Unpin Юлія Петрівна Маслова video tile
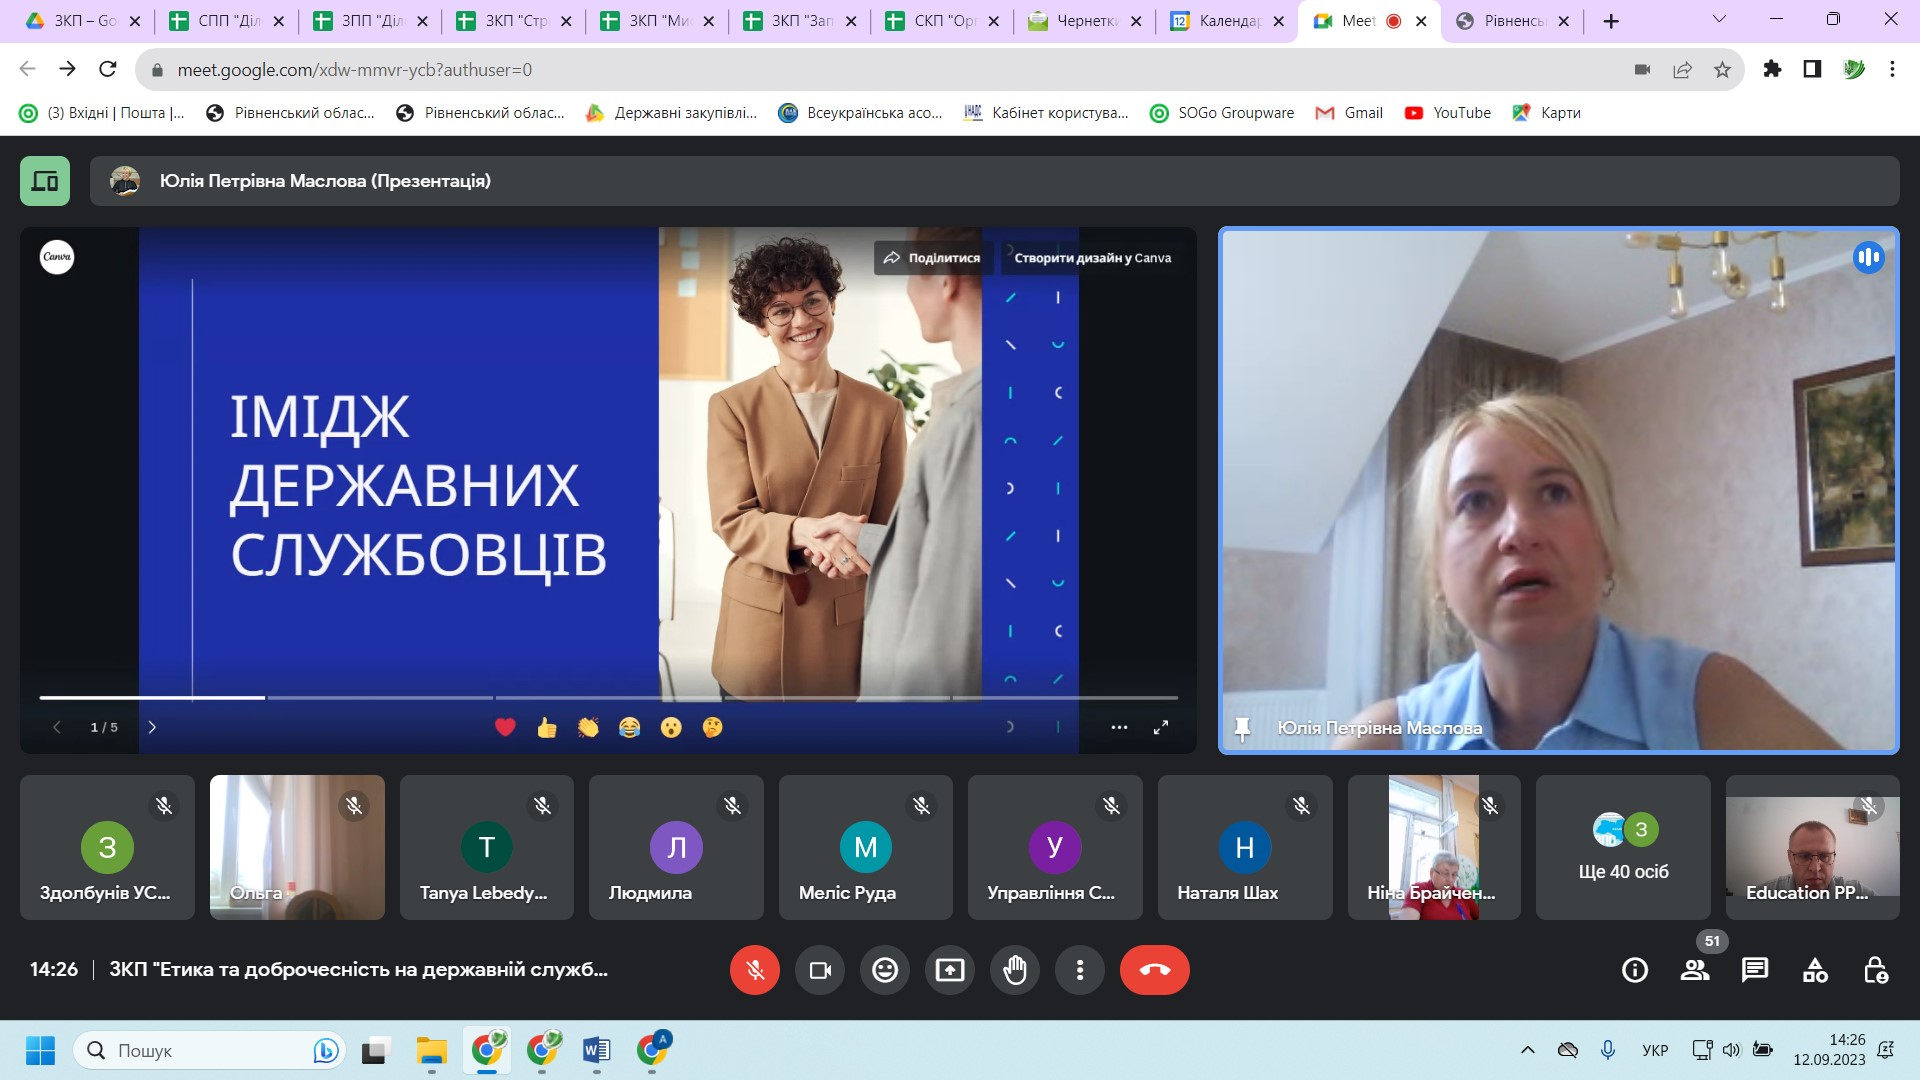Viewport: 1920px width, 1080px height. (1242, 728)
